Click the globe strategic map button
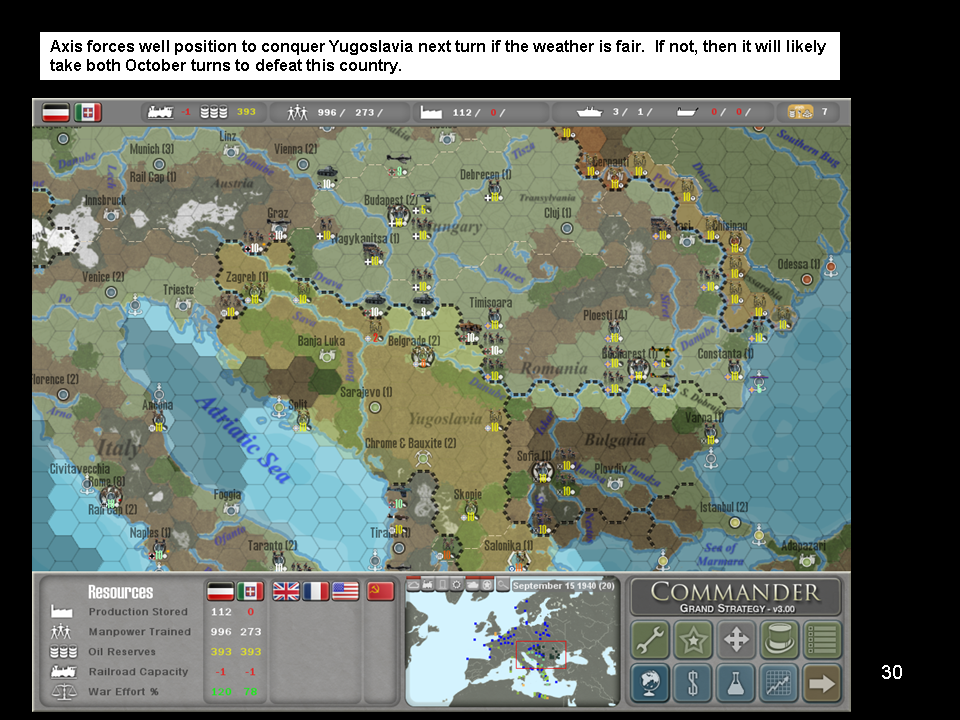This screenshot has width=960, height=720. (x=649, y=684)
